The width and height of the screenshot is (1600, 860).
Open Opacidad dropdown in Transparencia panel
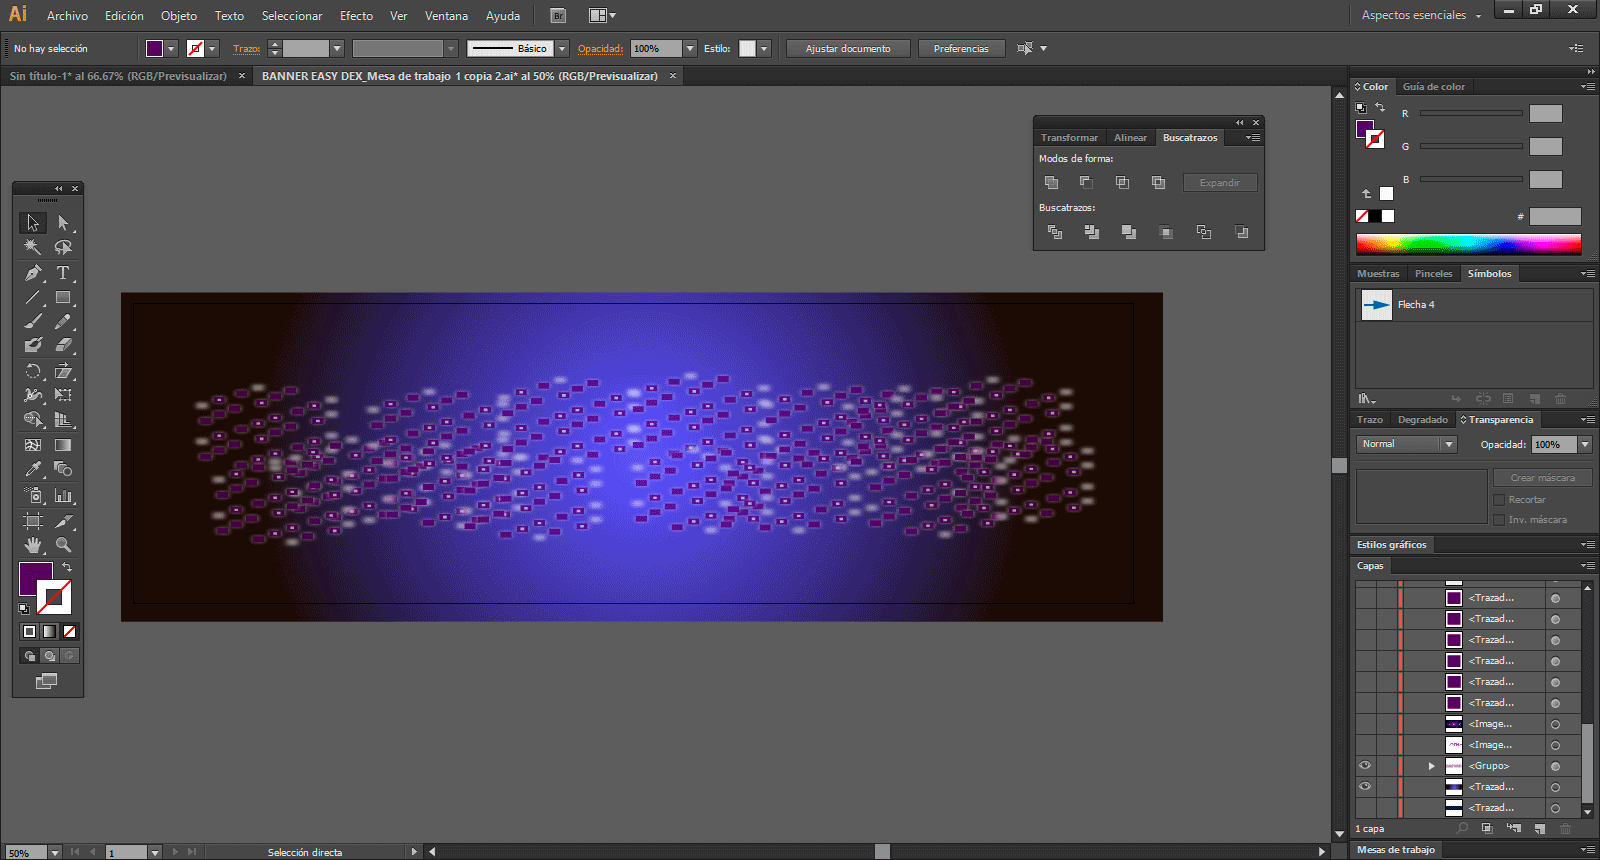1585,444
